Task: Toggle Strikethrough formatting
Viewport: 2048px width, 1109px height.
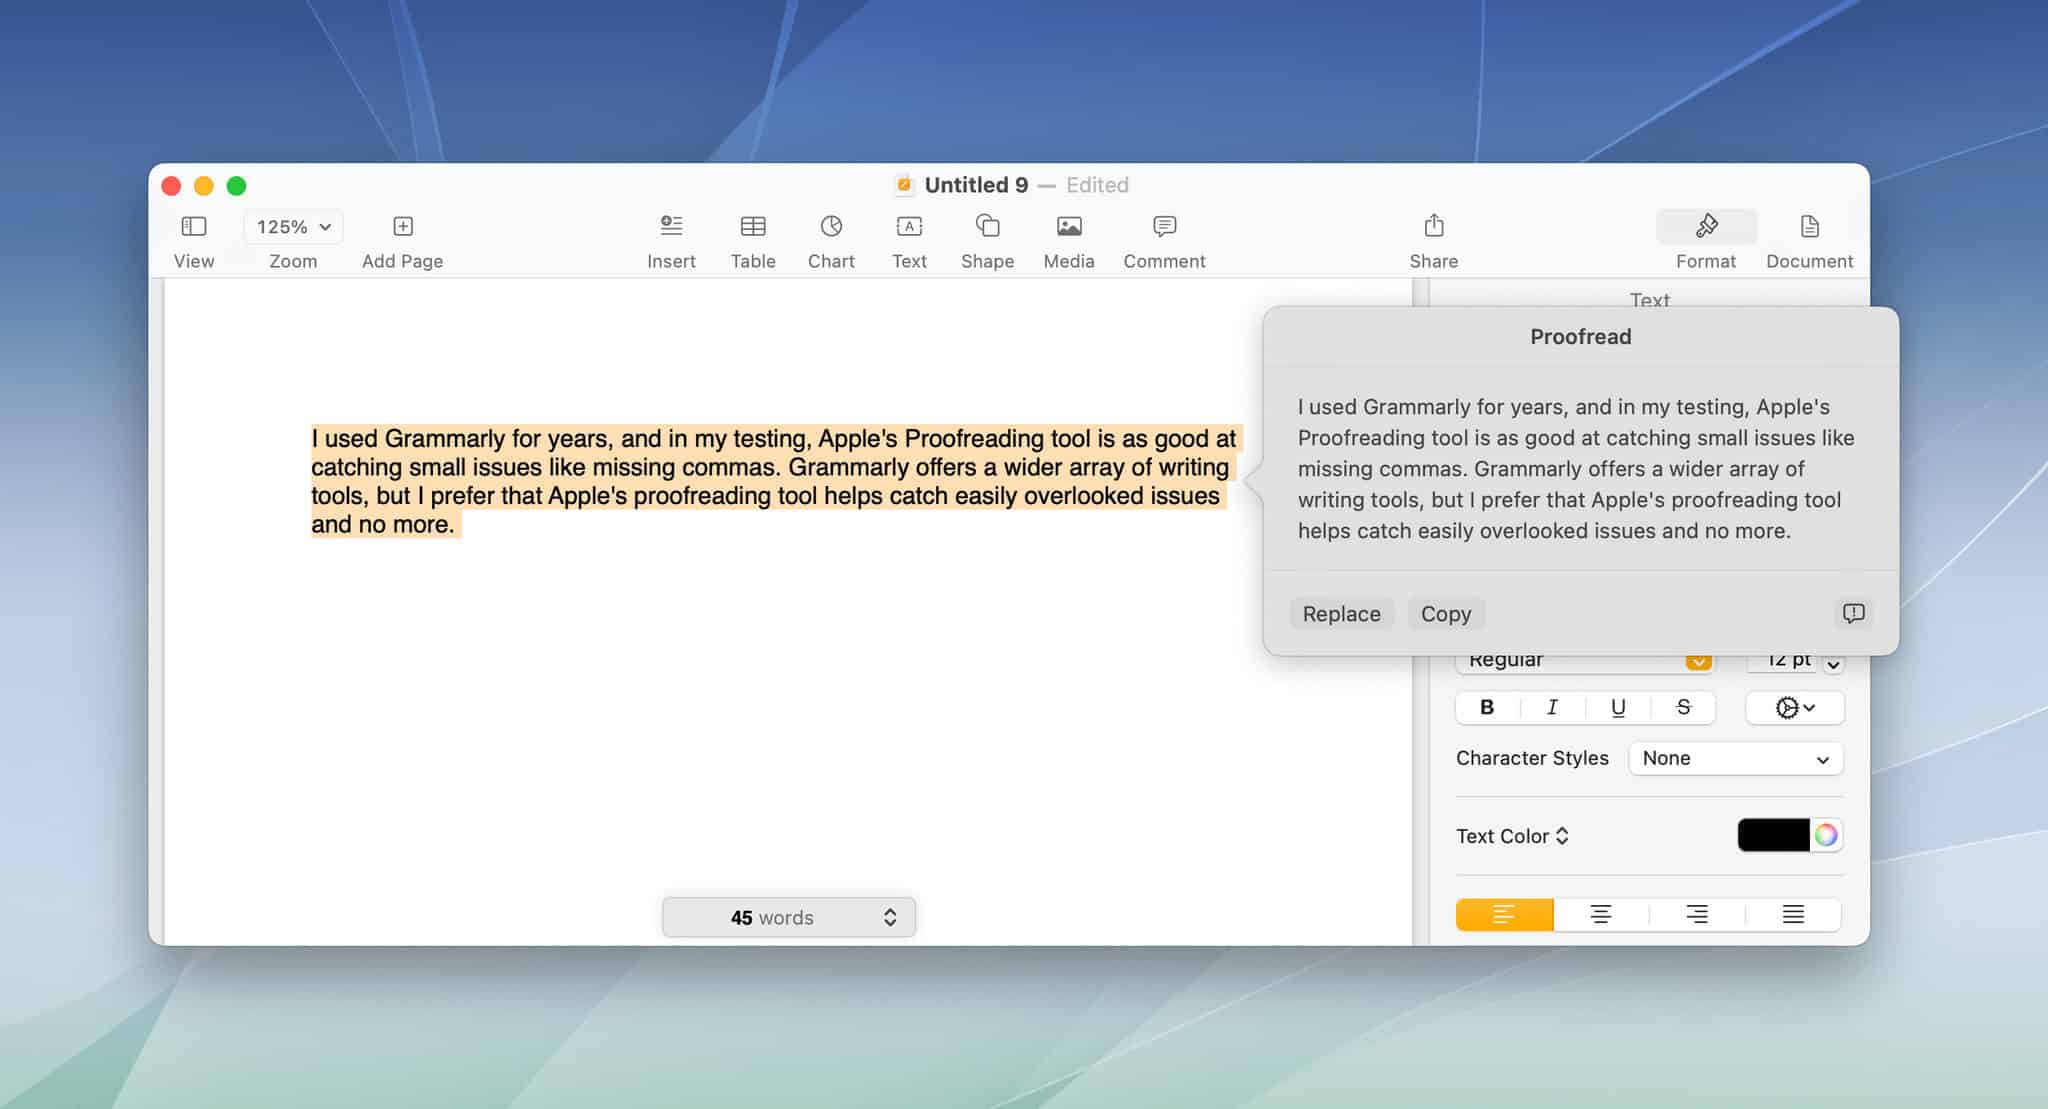Action: [x=1683, y=708]
